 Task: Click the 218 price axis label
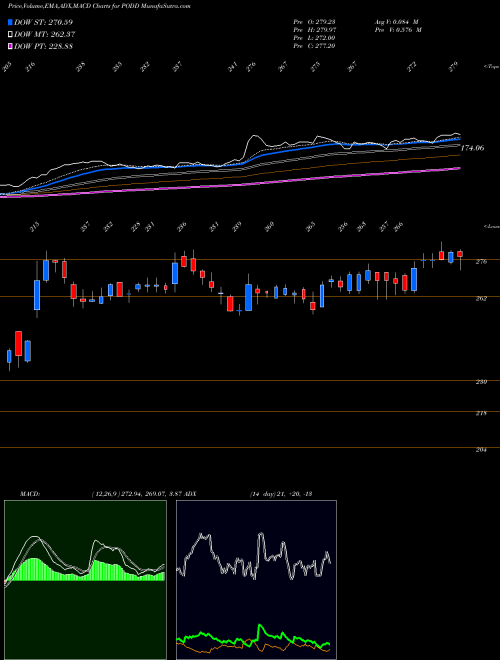coord(481,413)
